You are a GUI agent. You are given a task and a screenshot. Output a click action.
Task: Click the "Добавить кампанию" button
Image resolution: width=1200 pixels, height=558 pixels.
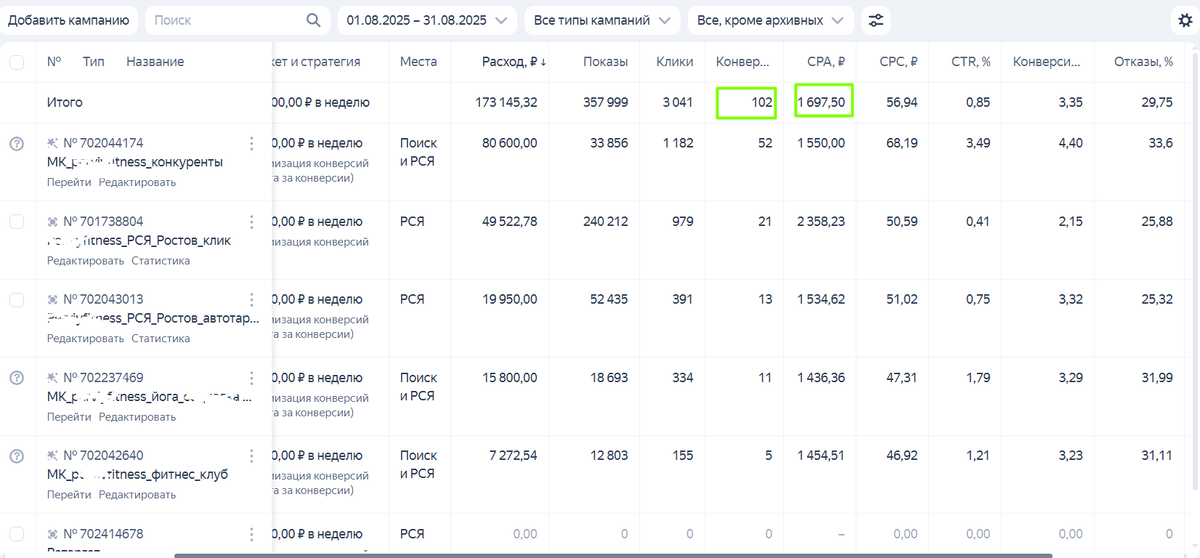[x=69, y=20]
